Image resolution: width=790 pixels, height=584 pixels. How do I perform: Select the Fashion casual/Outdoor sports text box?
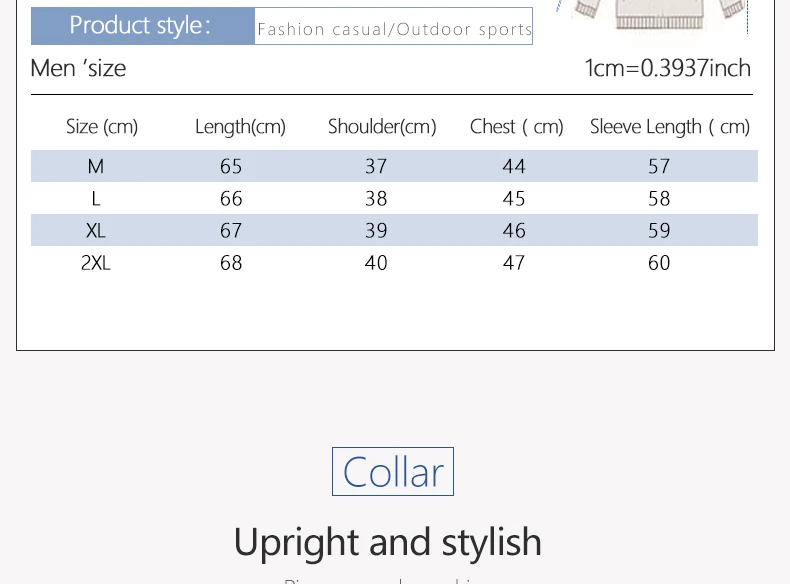pyautogui.click(x=393, y=26)
